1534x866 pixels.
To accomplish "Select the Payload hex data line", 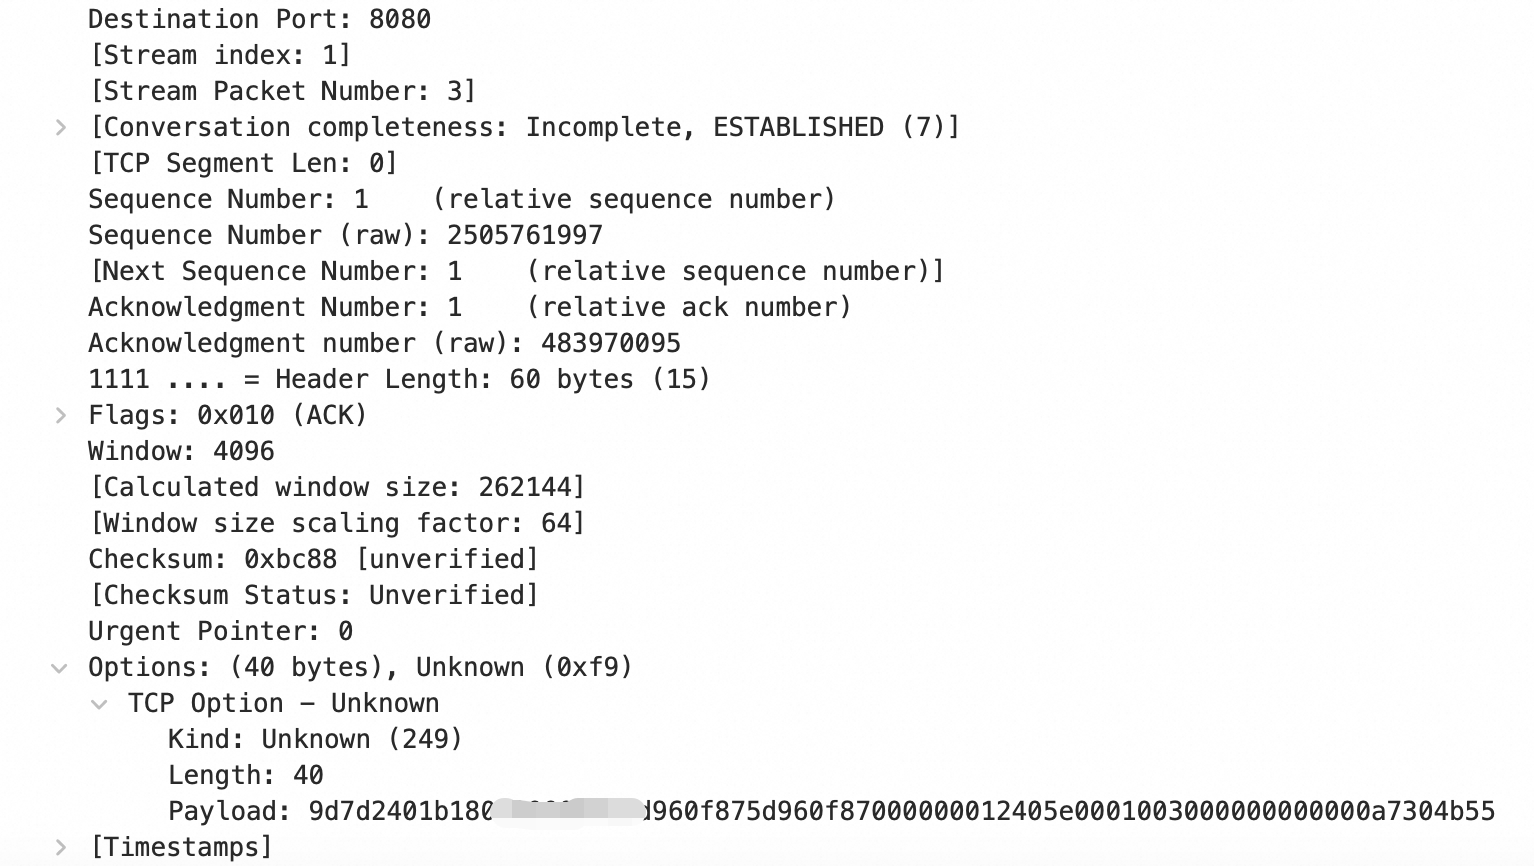I will [830, 811].
